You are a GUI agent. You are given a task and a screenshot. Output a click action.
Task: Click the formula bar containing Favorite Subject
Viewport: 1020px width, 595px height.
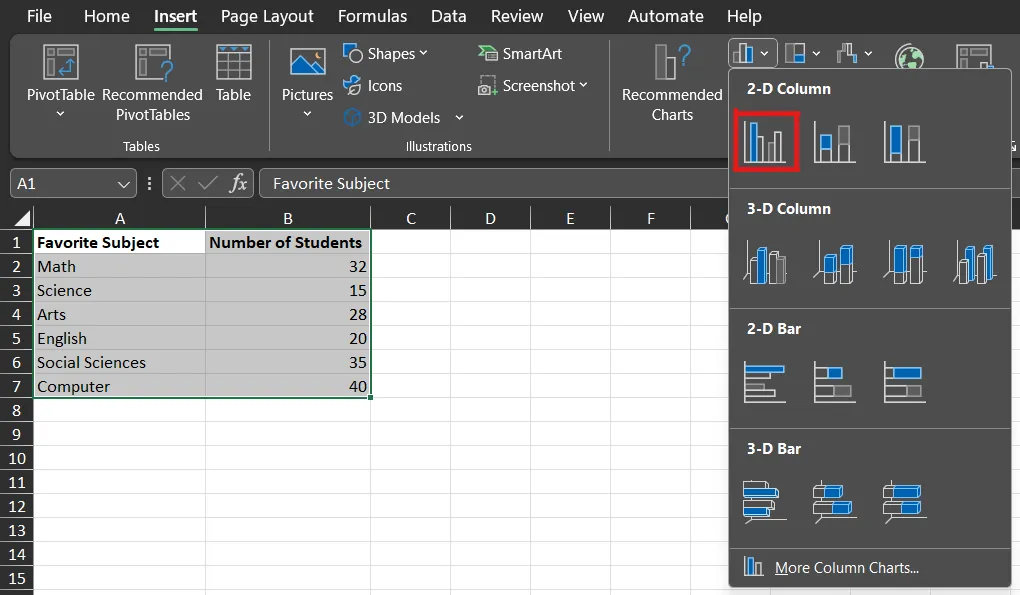(x=493, y=183)
